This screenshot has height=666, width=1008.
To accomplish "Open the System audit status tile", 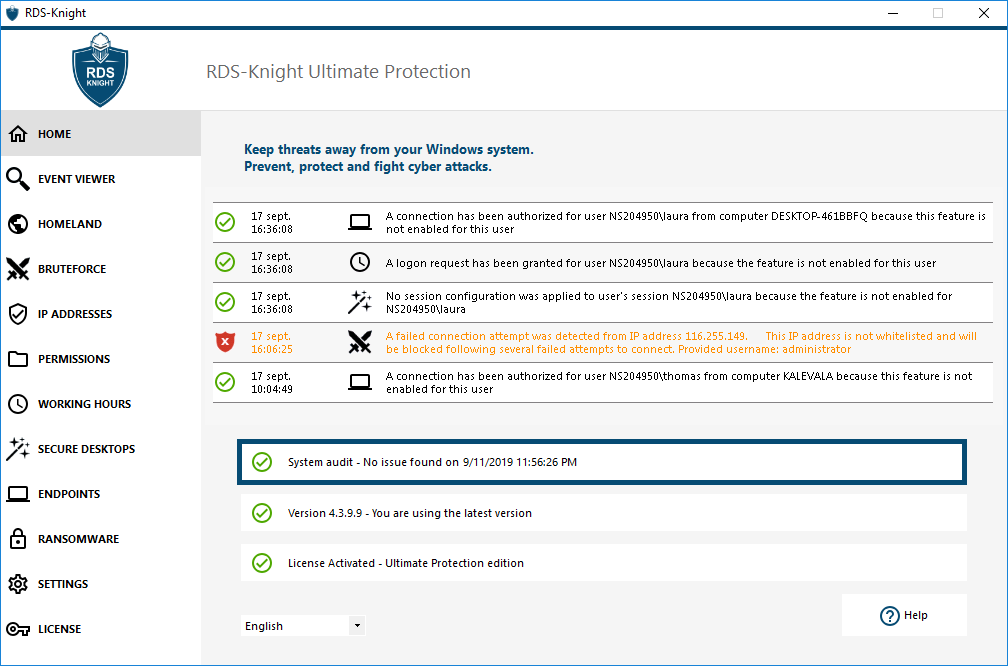I will [602, 462].
